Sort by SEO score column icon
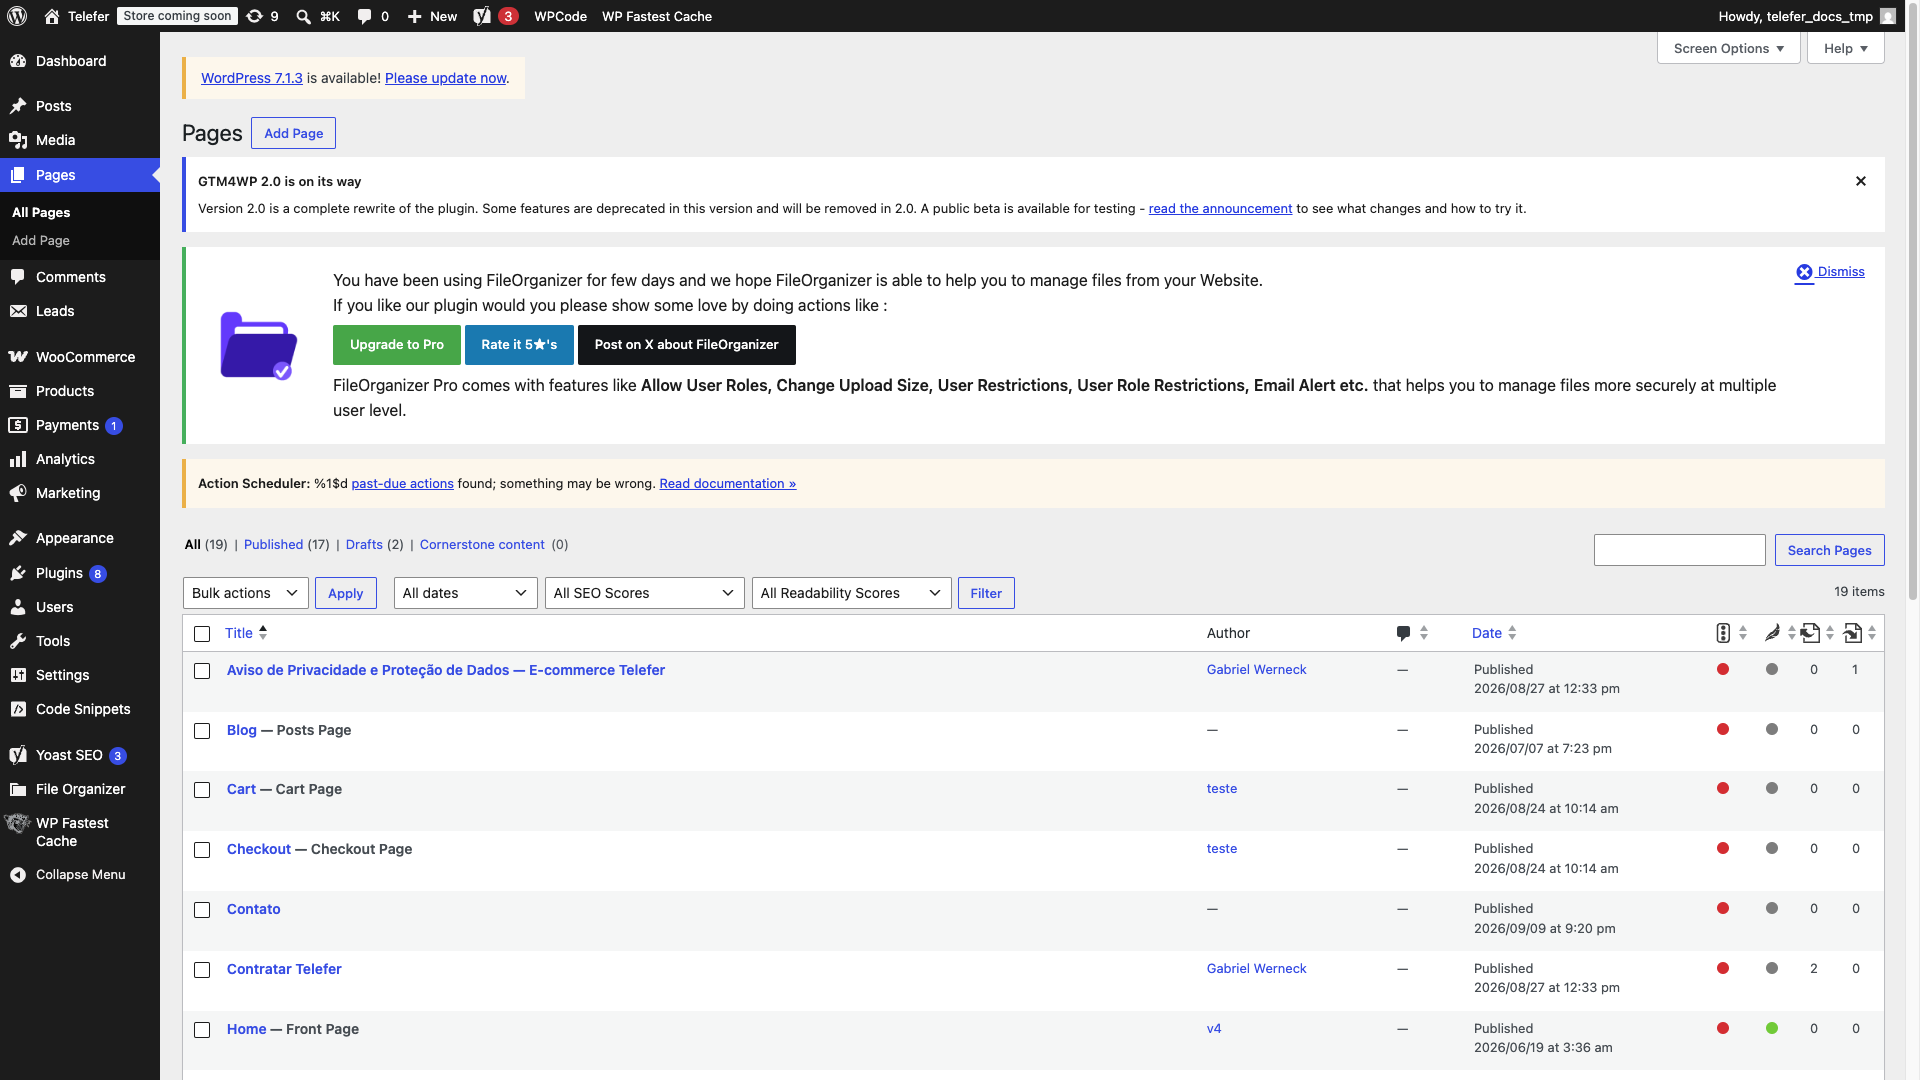1920x1080 pixels. pyautogui.click(x=1731, y=633)
